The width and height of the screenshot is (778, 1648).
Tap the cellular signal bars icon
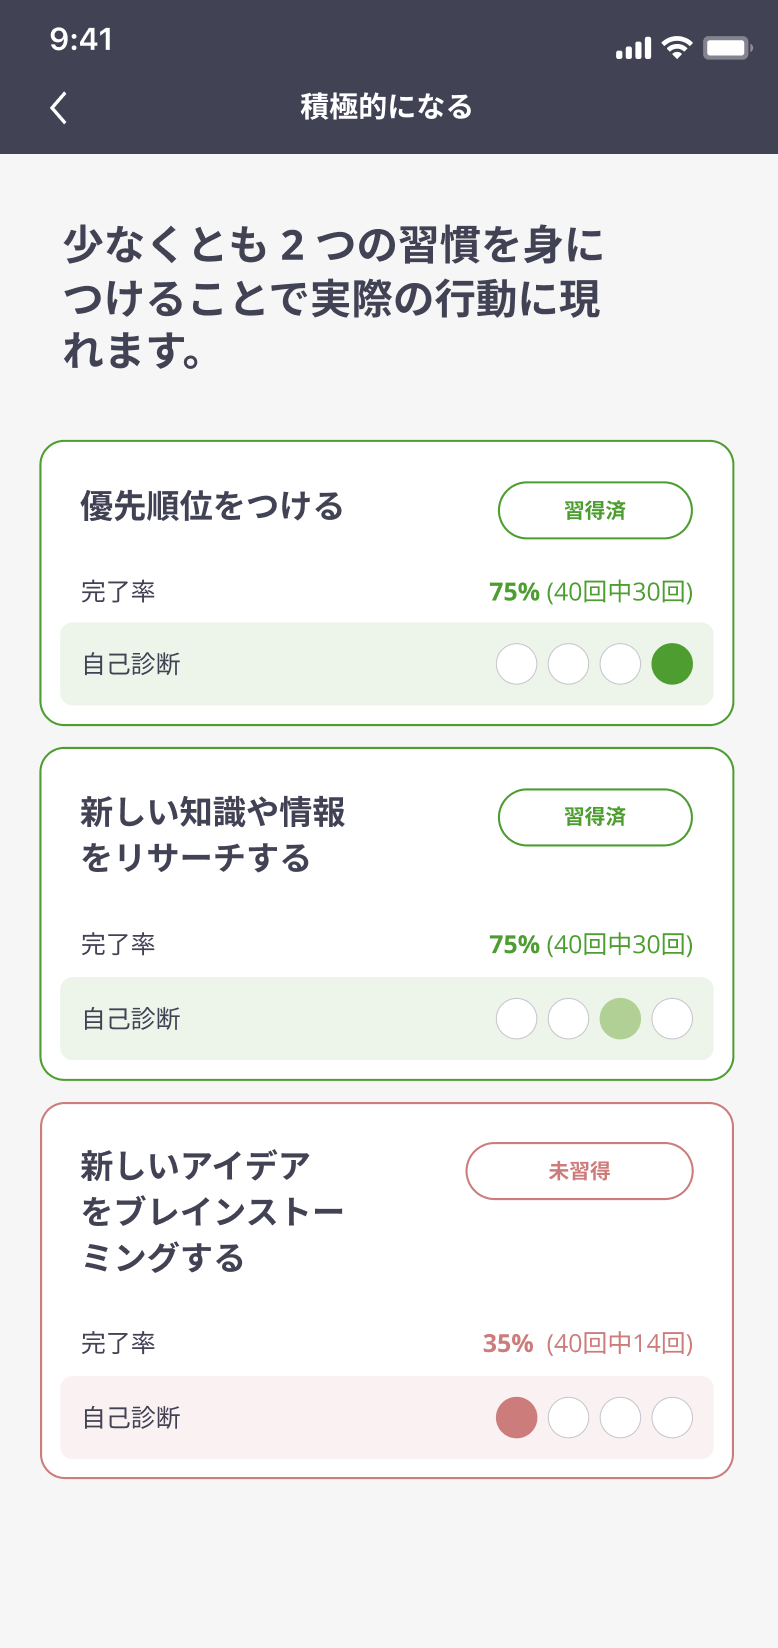click(x=633, y=48)
